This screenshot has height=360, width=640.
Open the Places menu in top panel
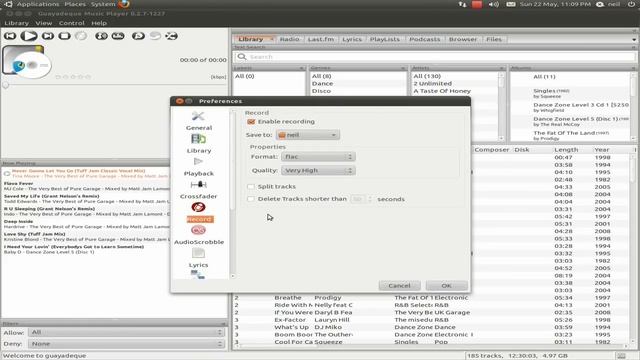click(x=75, y=4)
